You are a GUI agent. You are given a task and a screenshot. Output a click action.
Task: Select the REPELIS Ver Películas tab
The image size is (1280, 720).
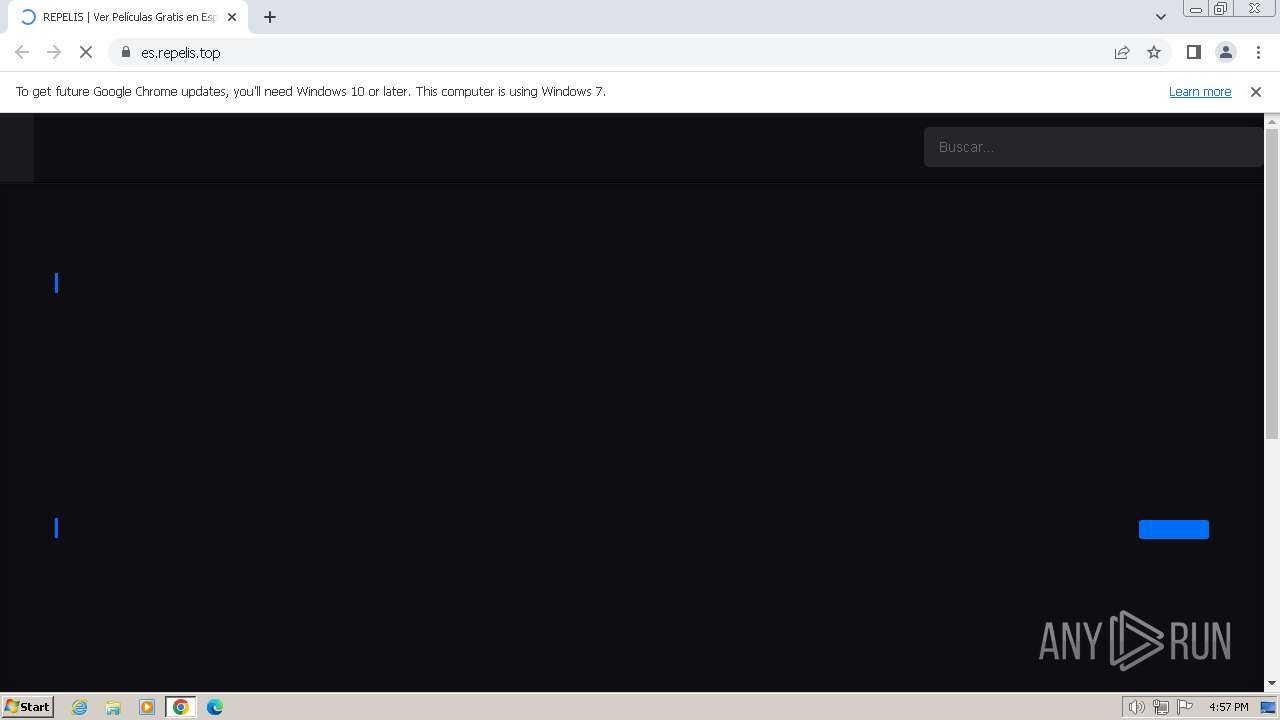[128, 17]
